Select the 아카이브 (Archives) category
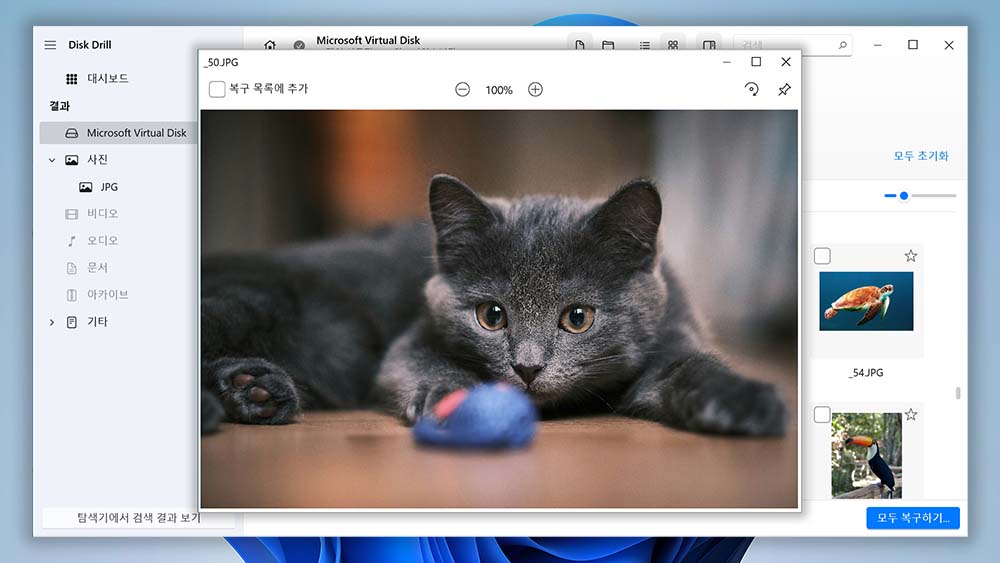This screenshot has width=1000, height=563. point(107,295)
